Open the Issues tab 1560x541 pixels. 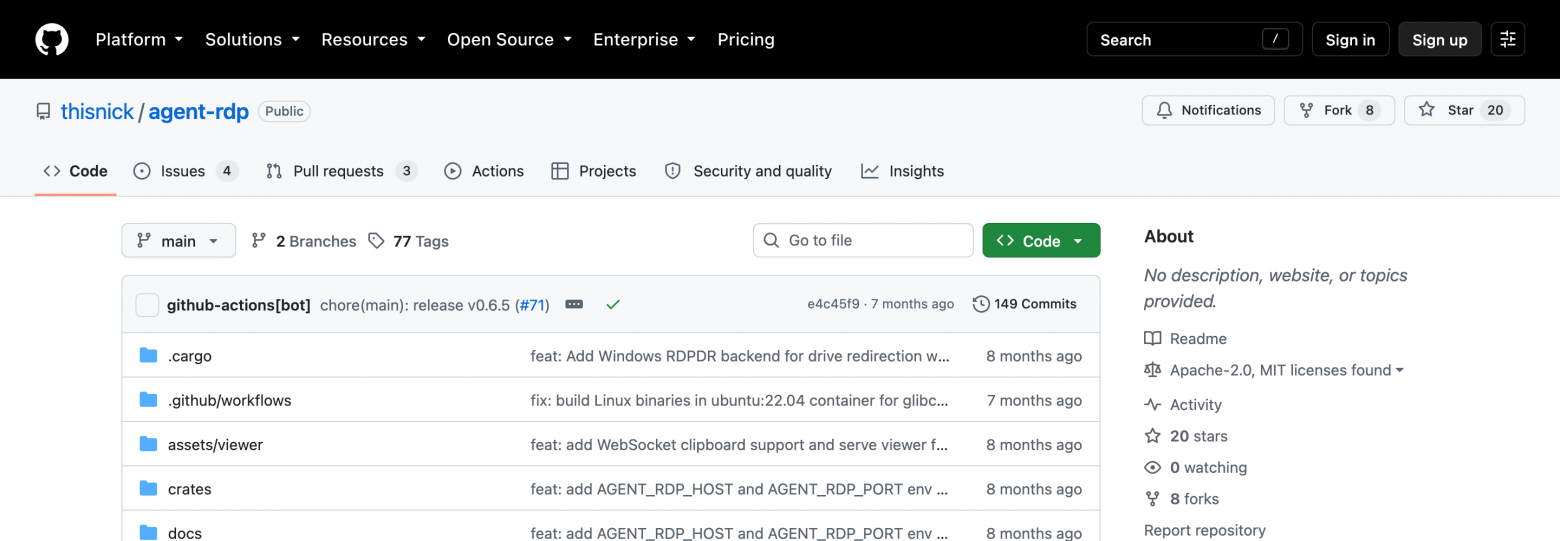pos(185,171)
